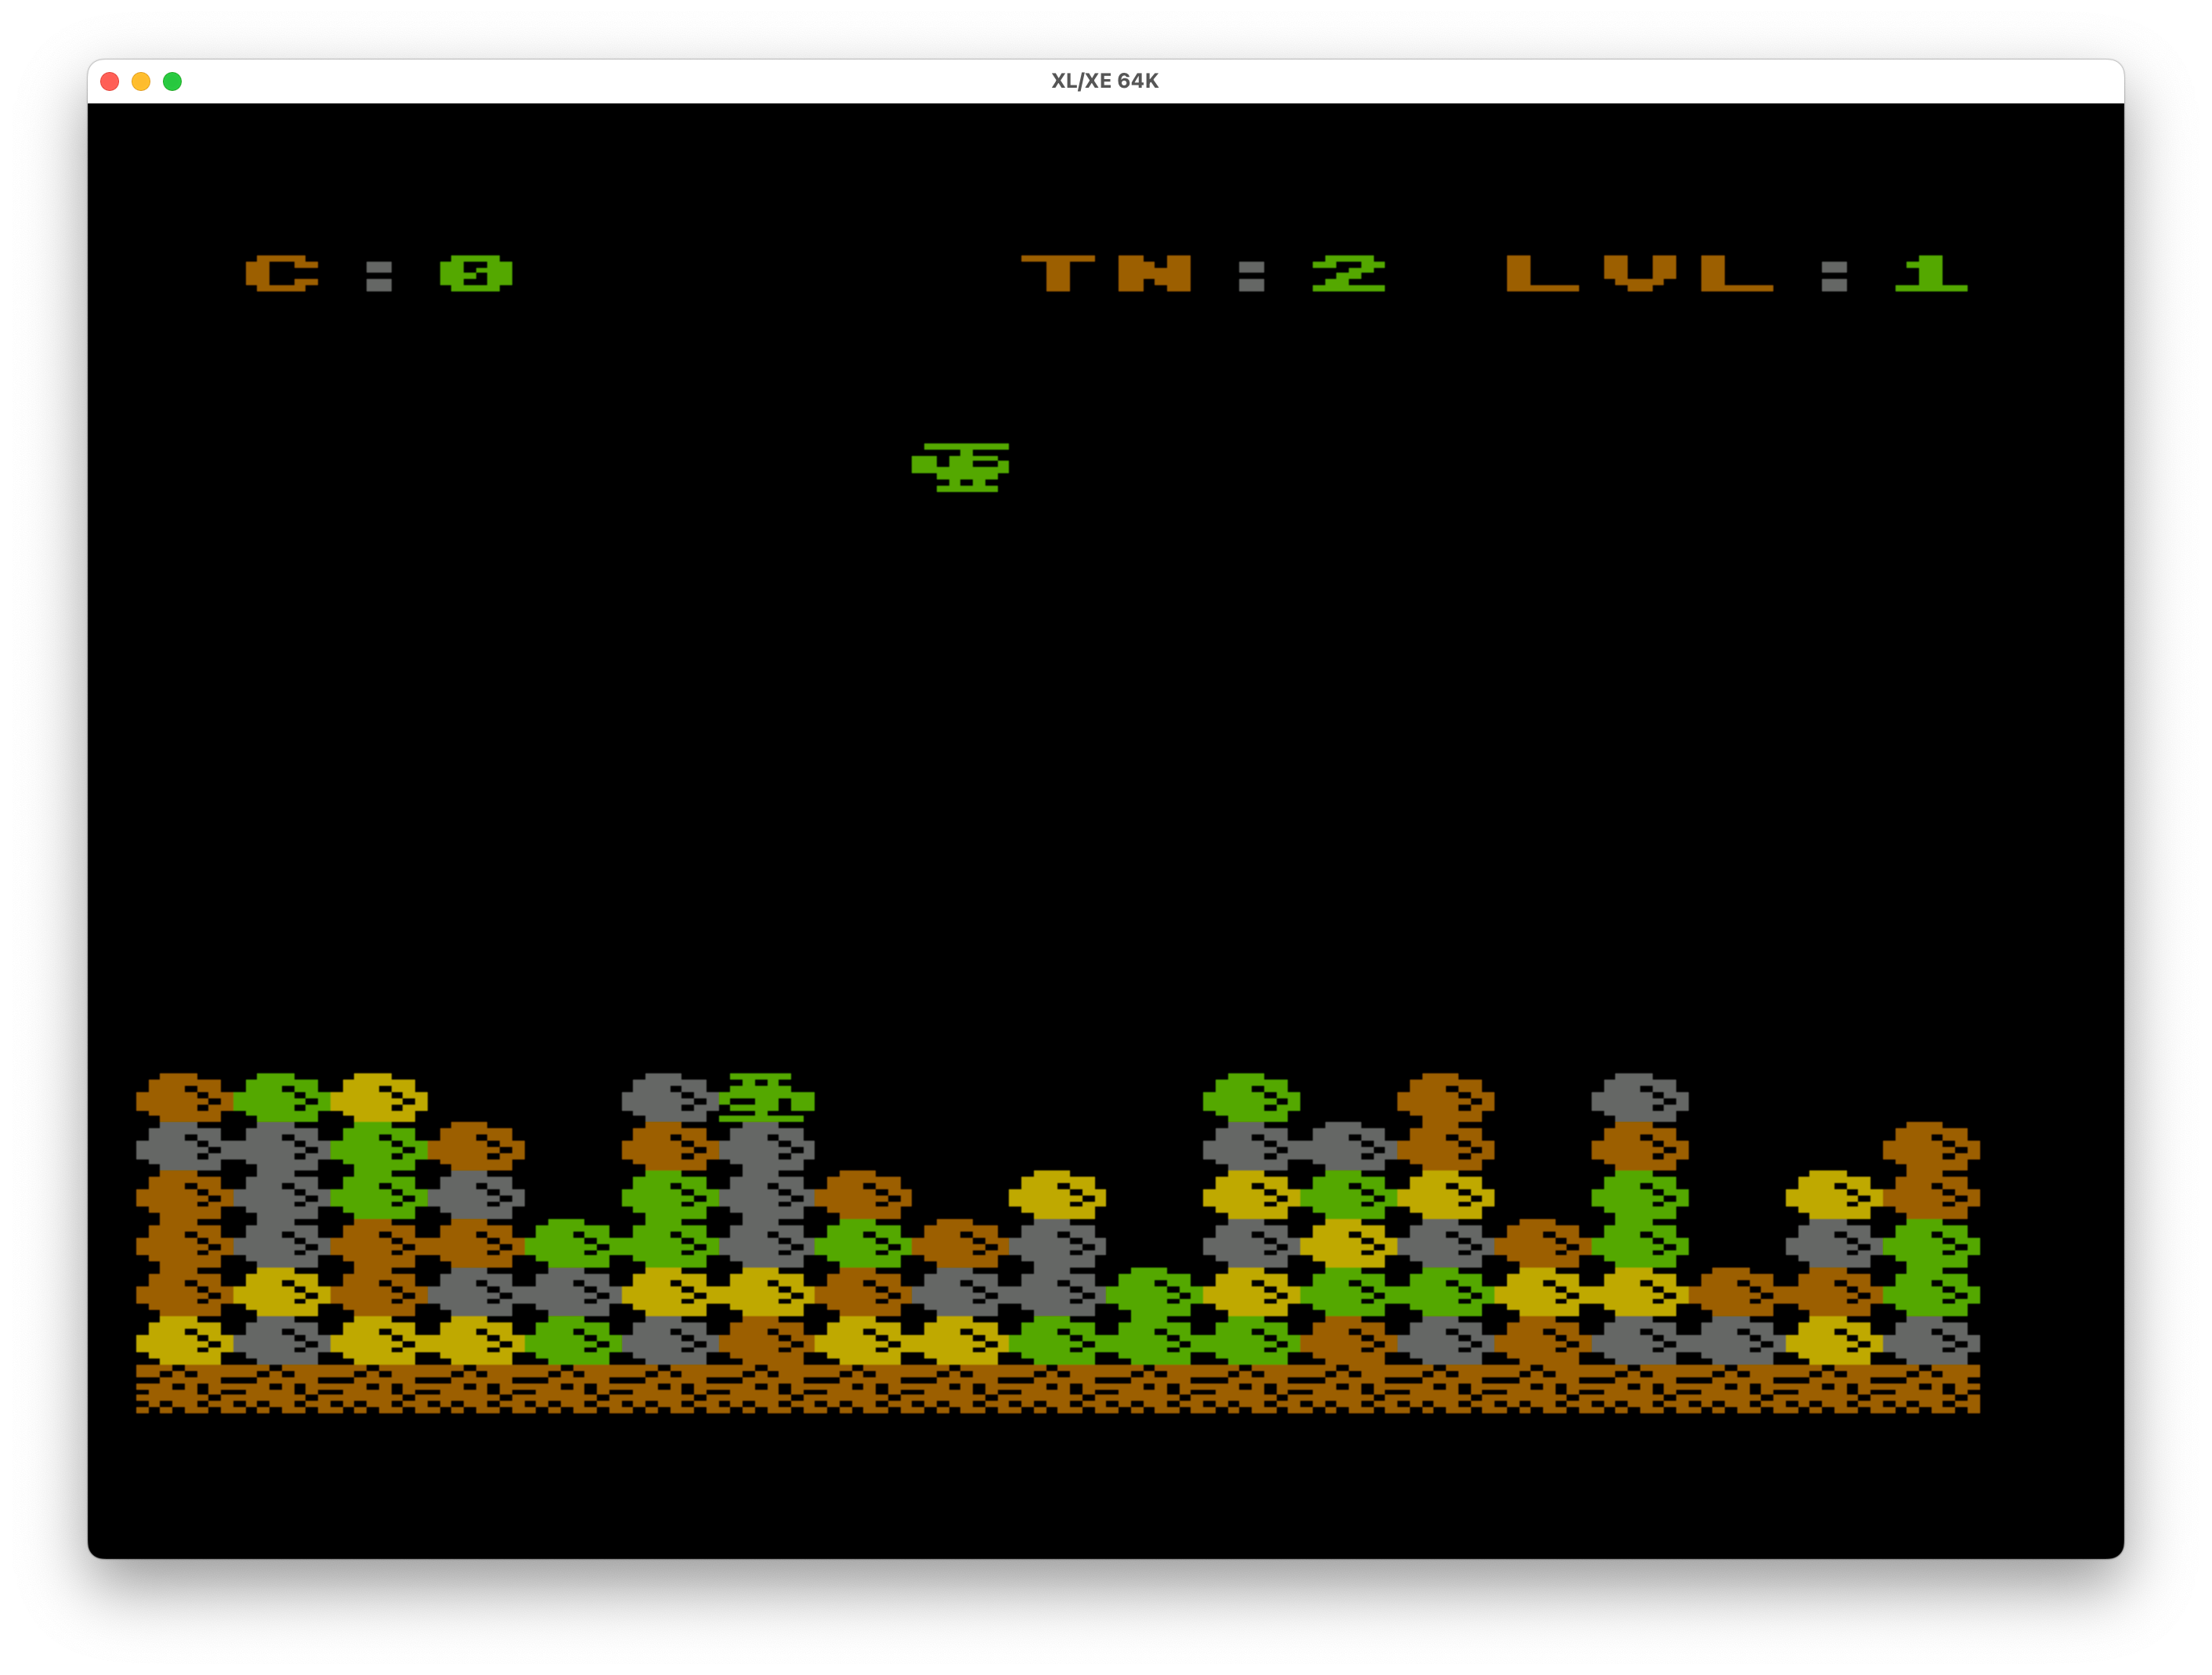
Task: Click the bottom-left yellow rock on the ground
Action: (x=182, y=1340)
